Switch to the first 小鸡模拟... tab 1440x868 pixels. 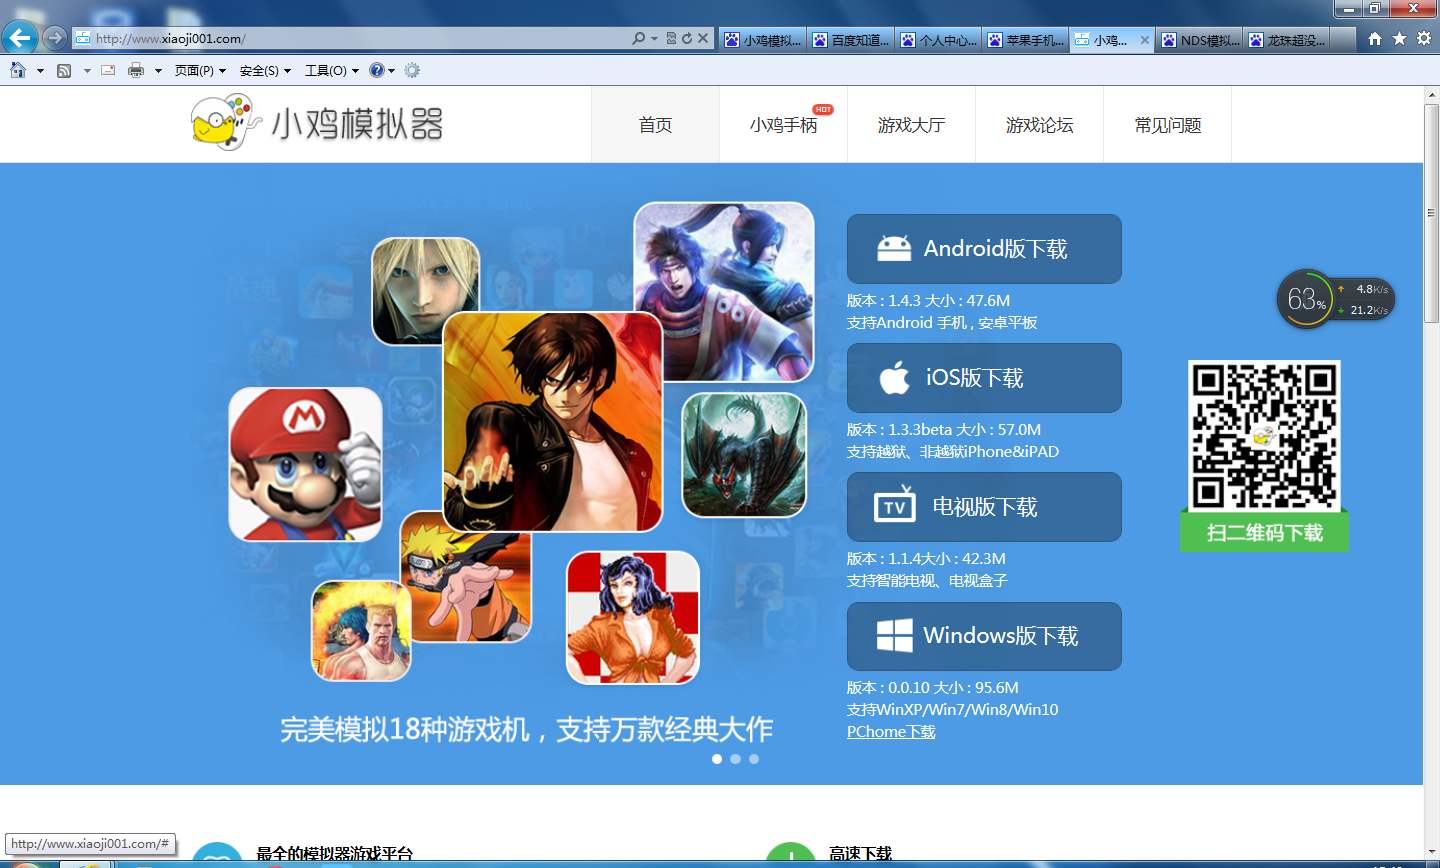point(763,40)
